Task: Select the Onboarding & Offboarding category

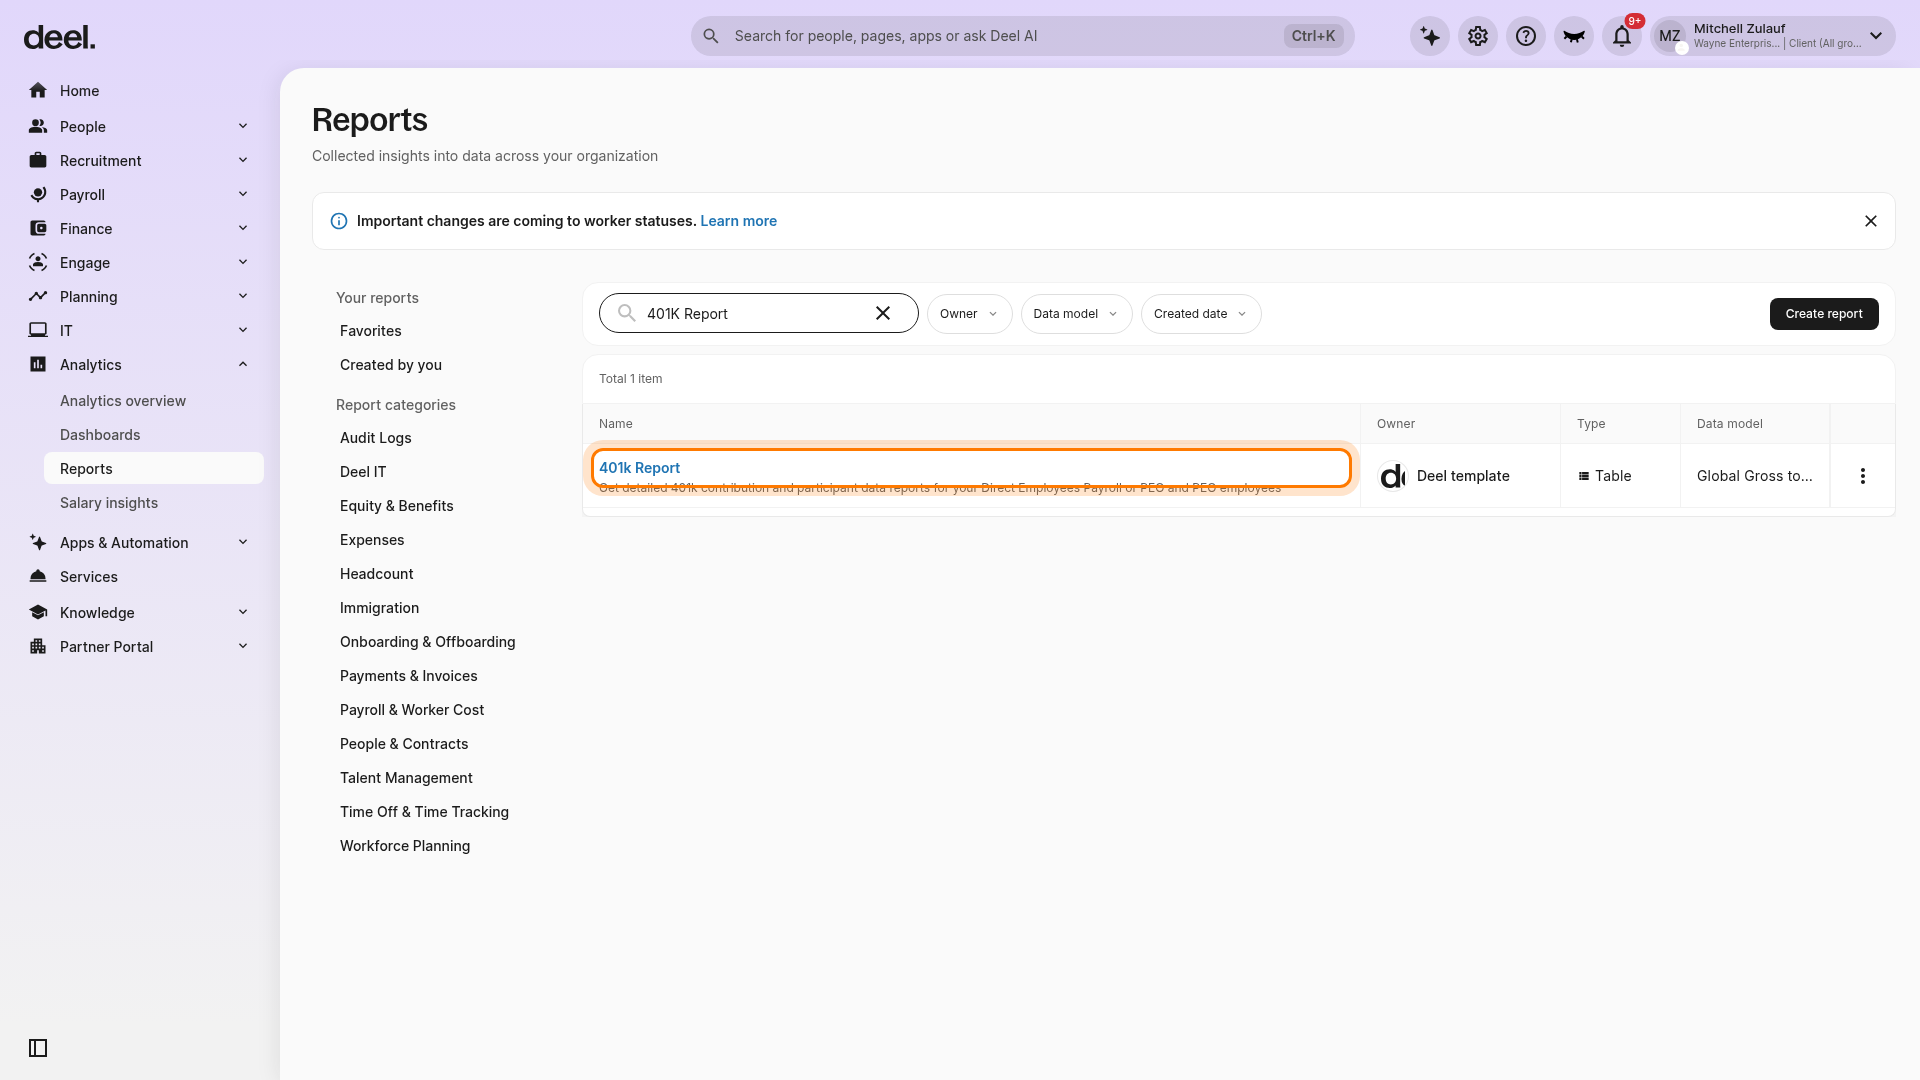Action: point(428,642)
